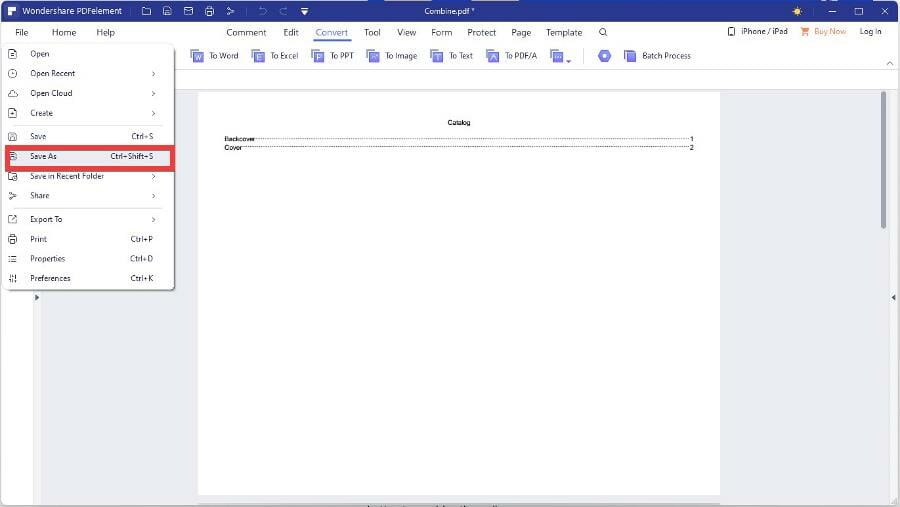Choose Open from the File menu
The image size is (900, 507).
88,53
